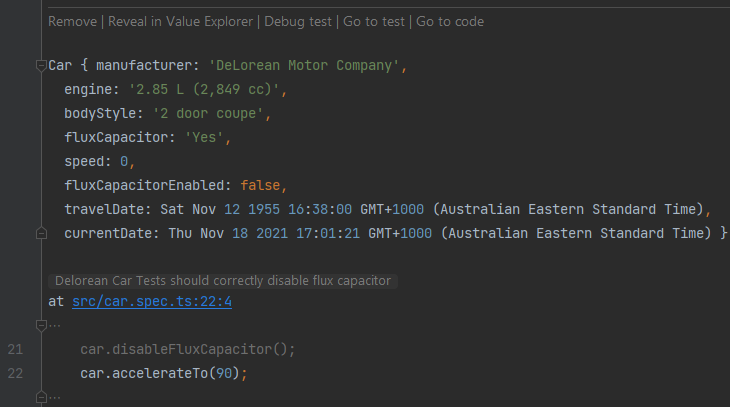Expand folded code above line 21
The image size is (730, 407).
(41, 325)
